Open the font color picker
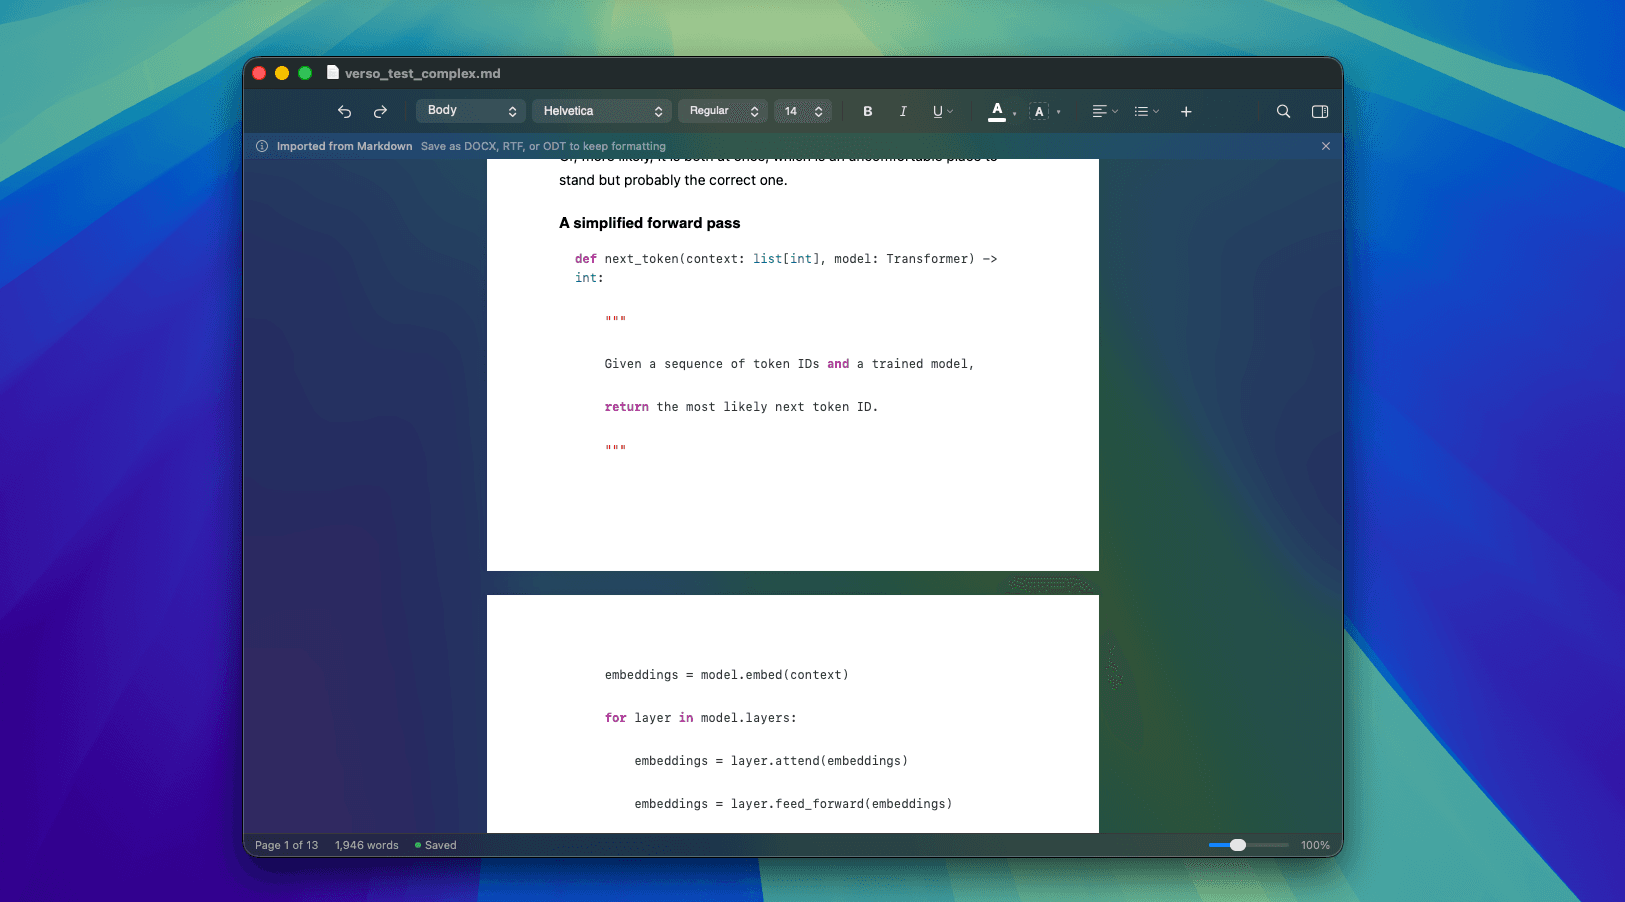 pyautogui.click(x=998, y=111)
